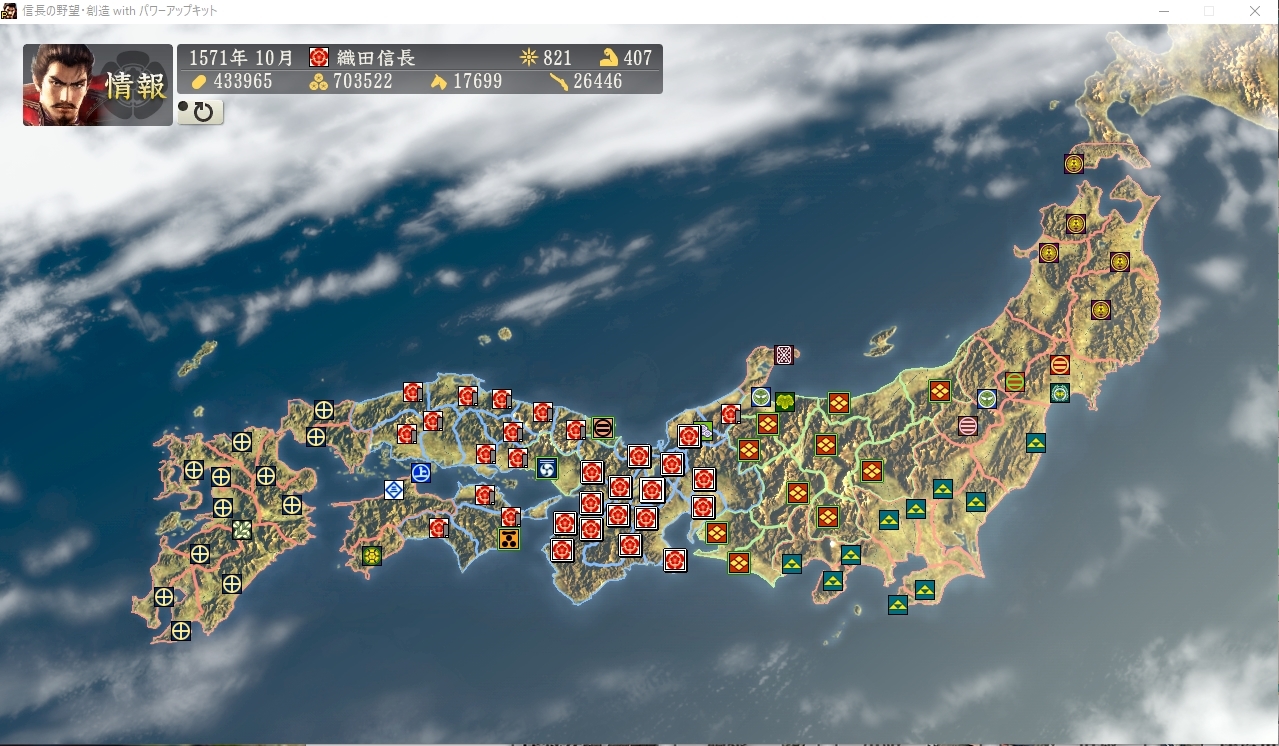The height and width of the screenshot is (746, 1279).
Task: Select the Hojo triangle crest at Izu peninsula tip
Action: click(x=833, y=580)
